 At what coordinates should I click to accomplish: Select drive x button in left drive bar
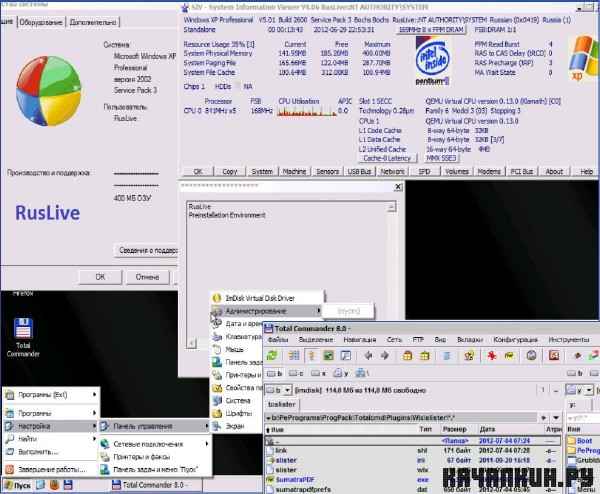[318, 373]
